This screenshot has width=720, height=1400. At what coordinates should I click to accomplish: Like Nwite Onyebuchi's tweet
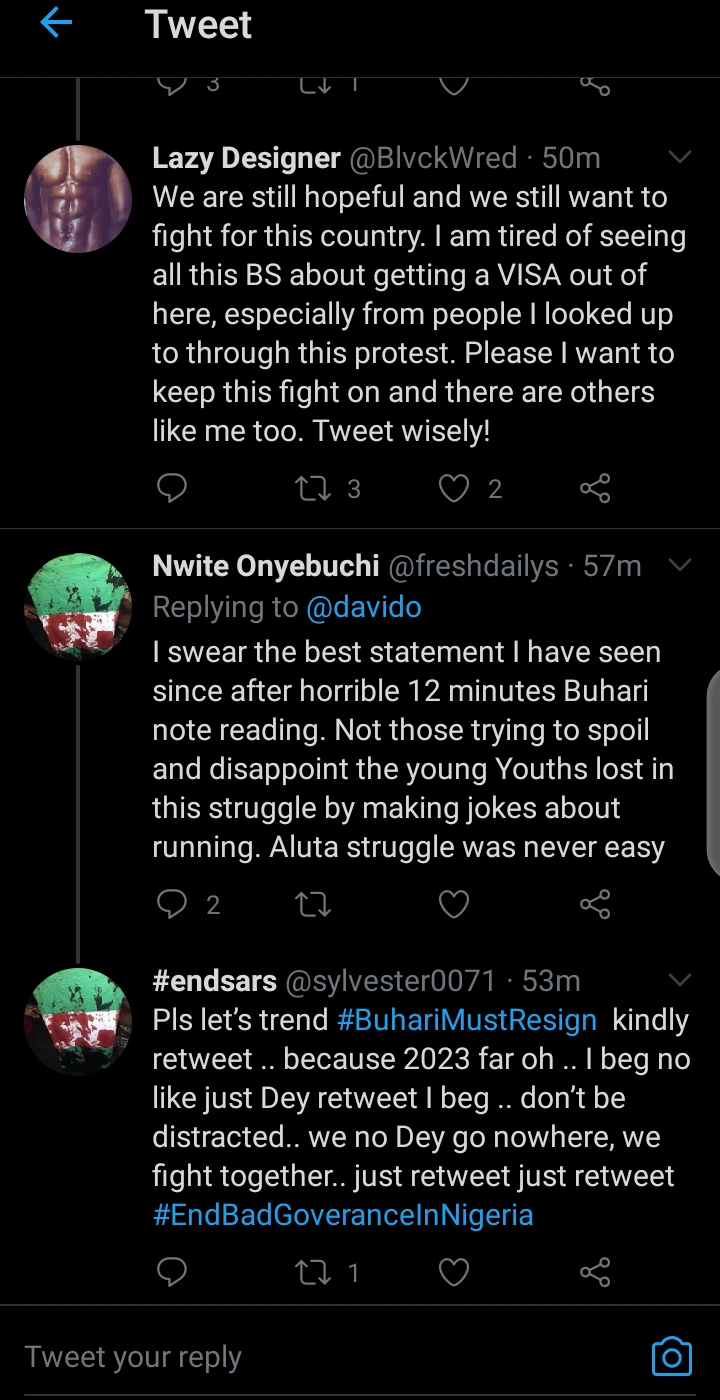tap(455, 905)
